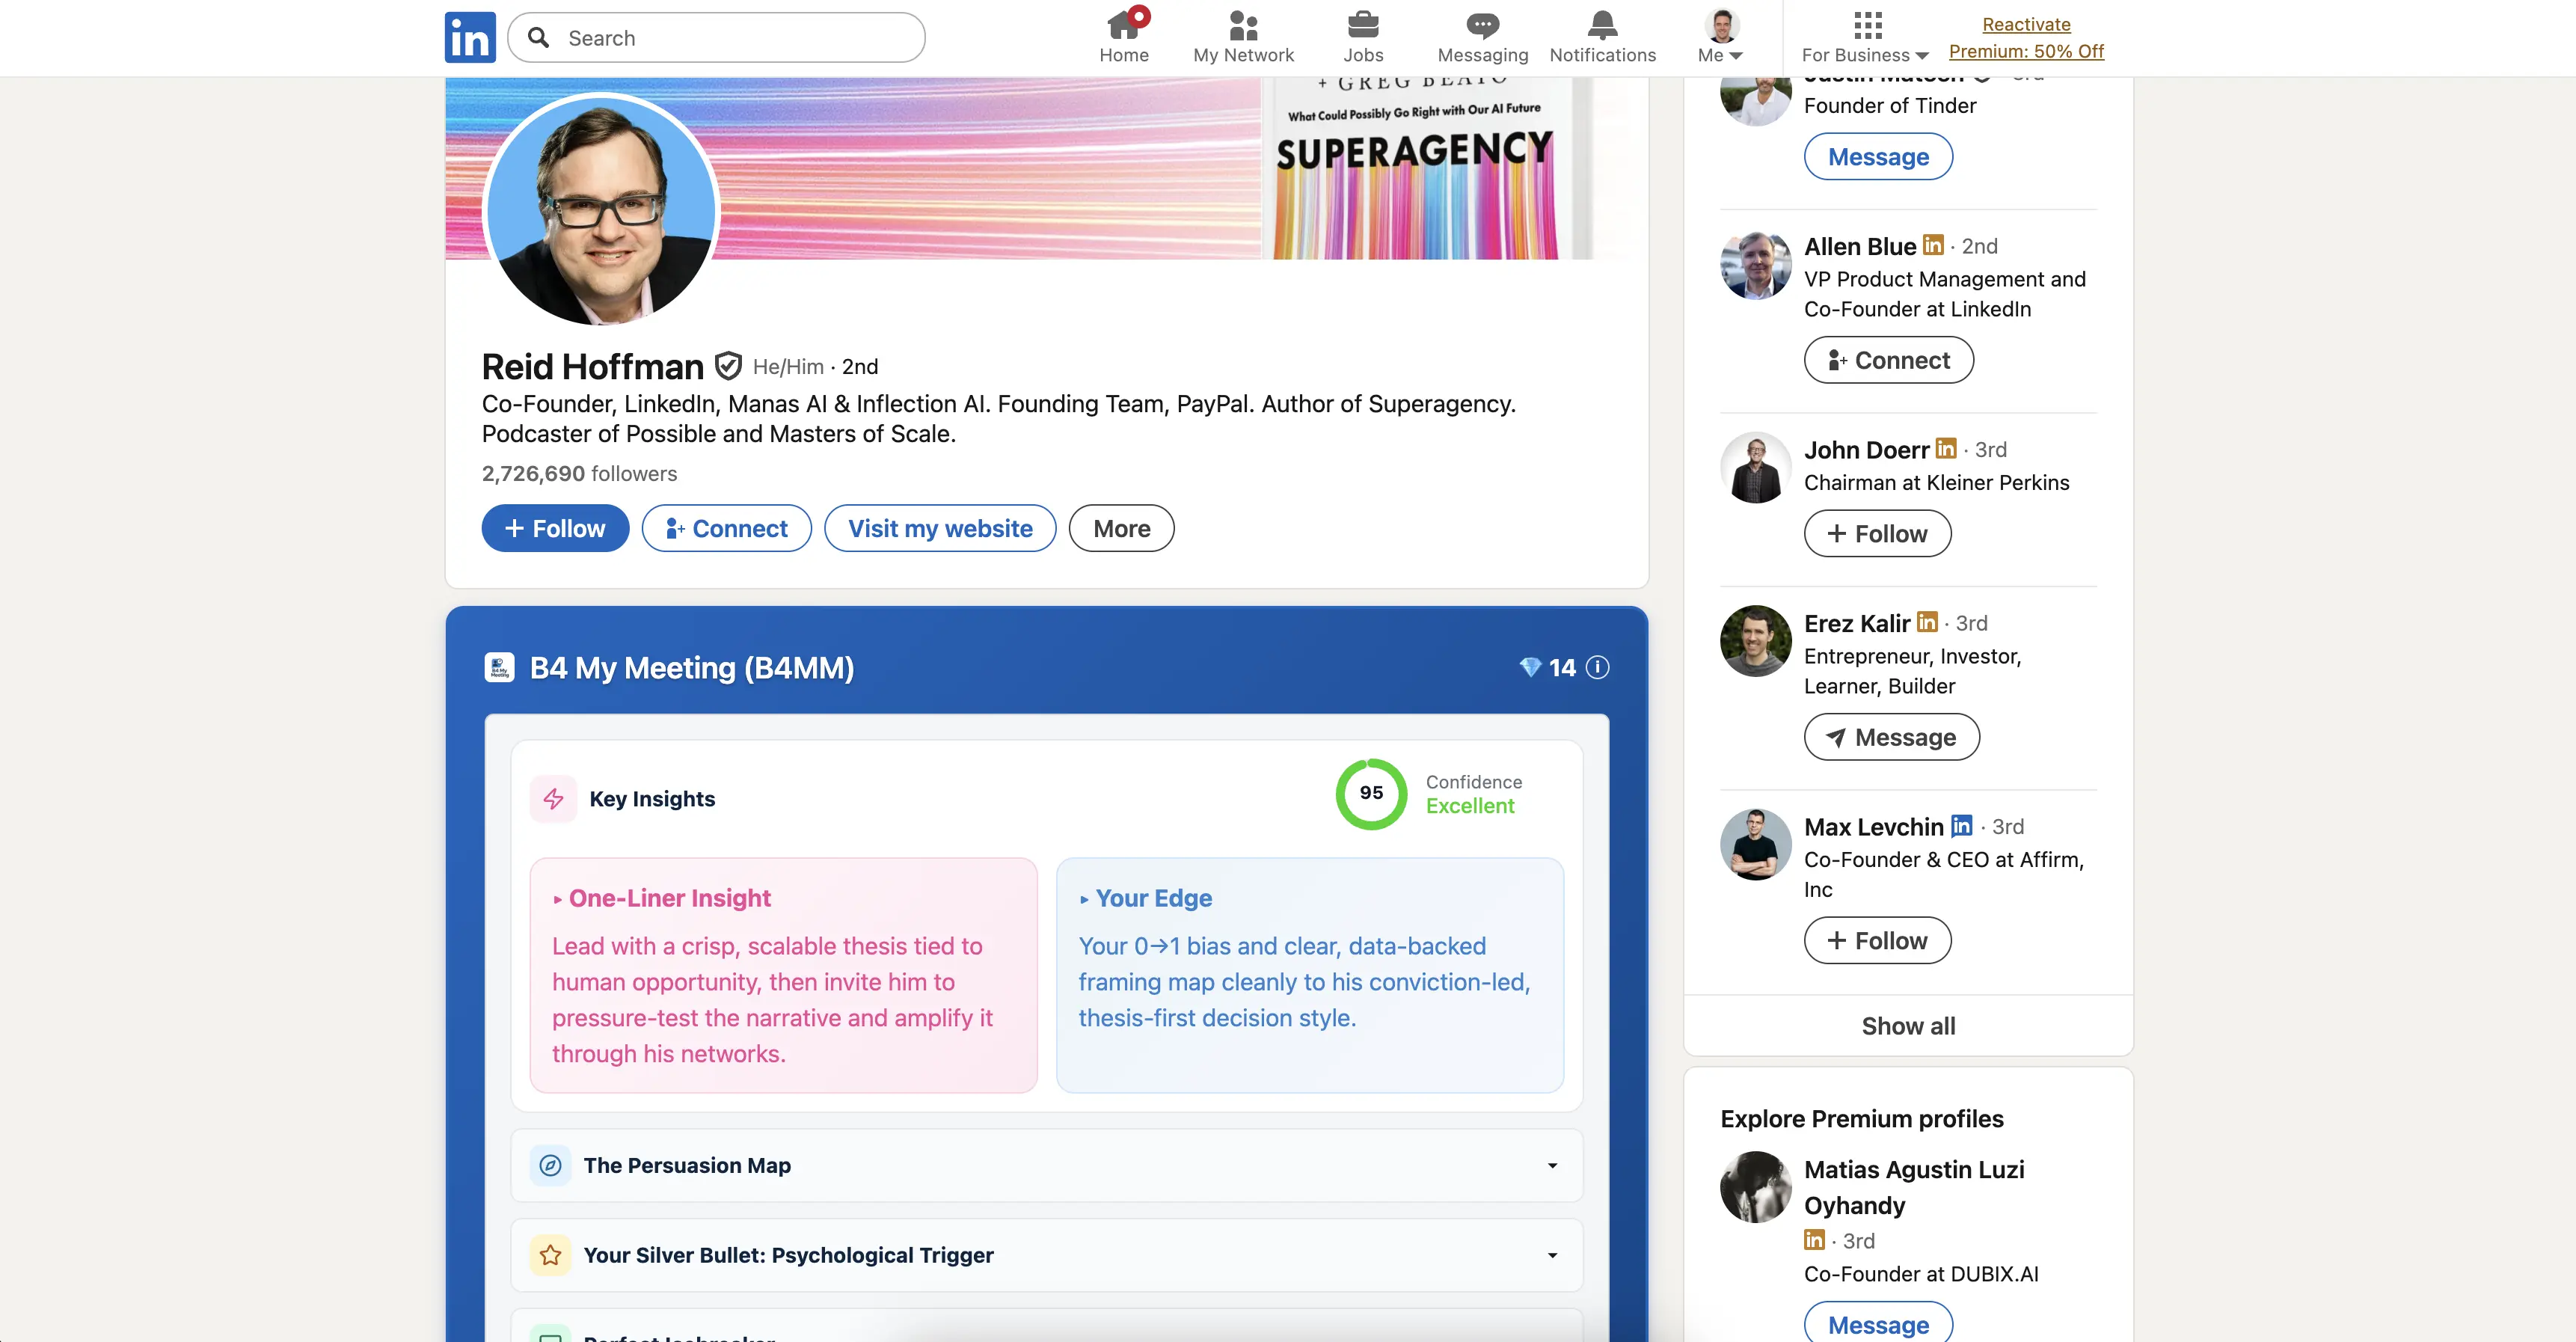Collapse the One-Liner Insight triangle
2576x1342 pixels.
pos(557,899)
